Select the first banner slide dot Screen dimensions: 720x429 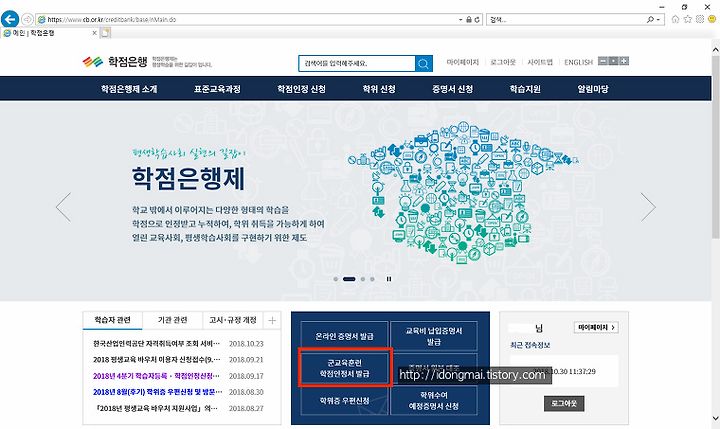[x=336, y=279]
